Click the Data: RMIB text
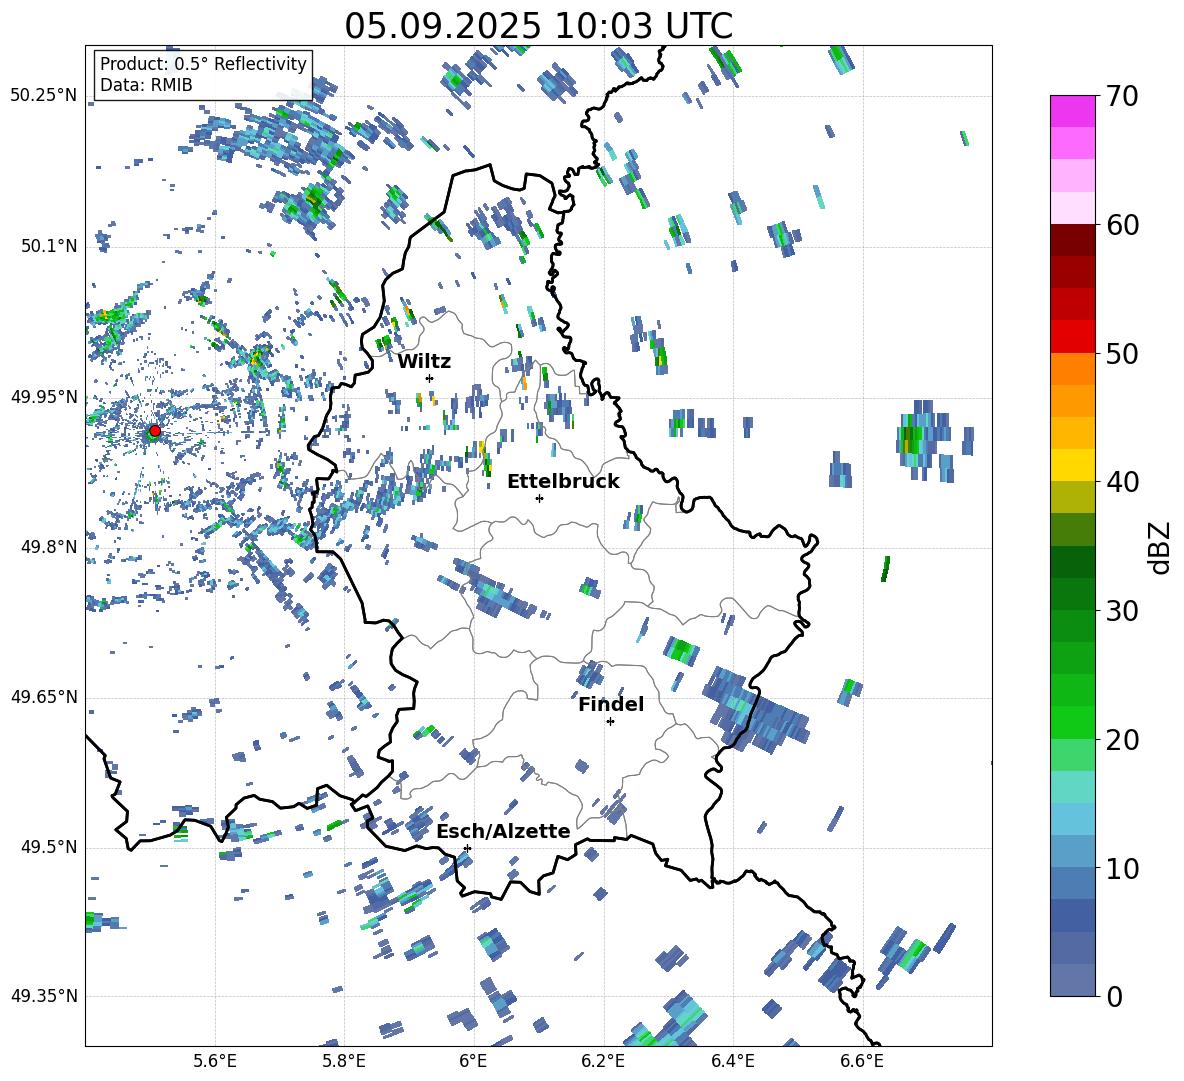This screenshot has height=1081, width=1184. pyautogui.click(x=146, y=85)
